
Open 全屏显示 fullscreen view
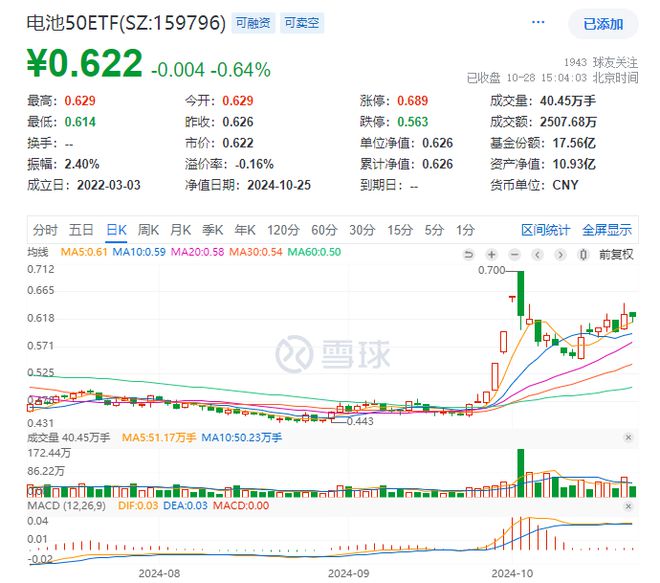[x=607, y=230]
